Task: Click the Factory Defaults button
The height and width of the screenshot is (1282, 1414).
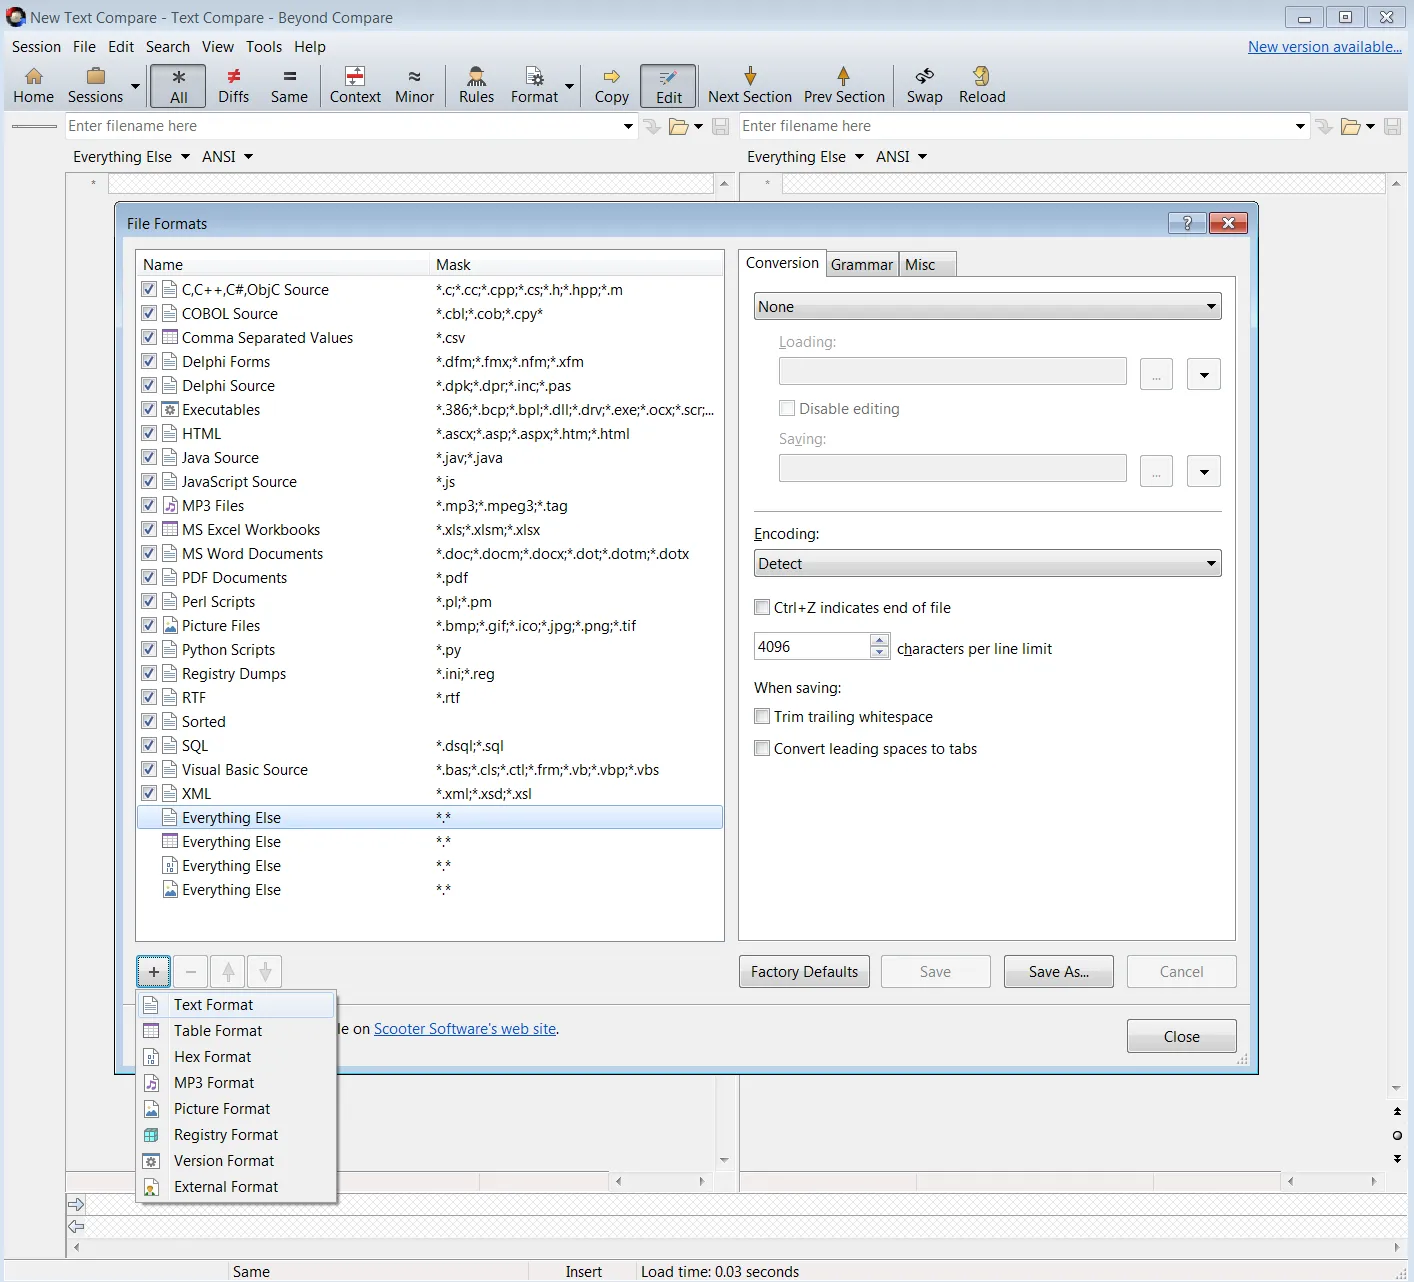Action: pos(804,971)
